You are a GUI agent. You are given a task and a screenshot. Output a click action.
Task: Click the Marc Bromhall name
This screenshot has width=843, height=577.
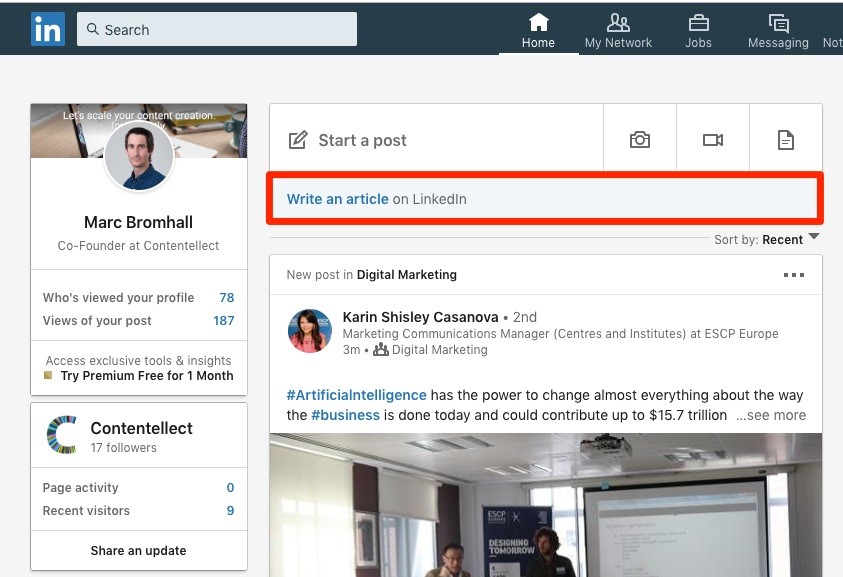(139, 222)
